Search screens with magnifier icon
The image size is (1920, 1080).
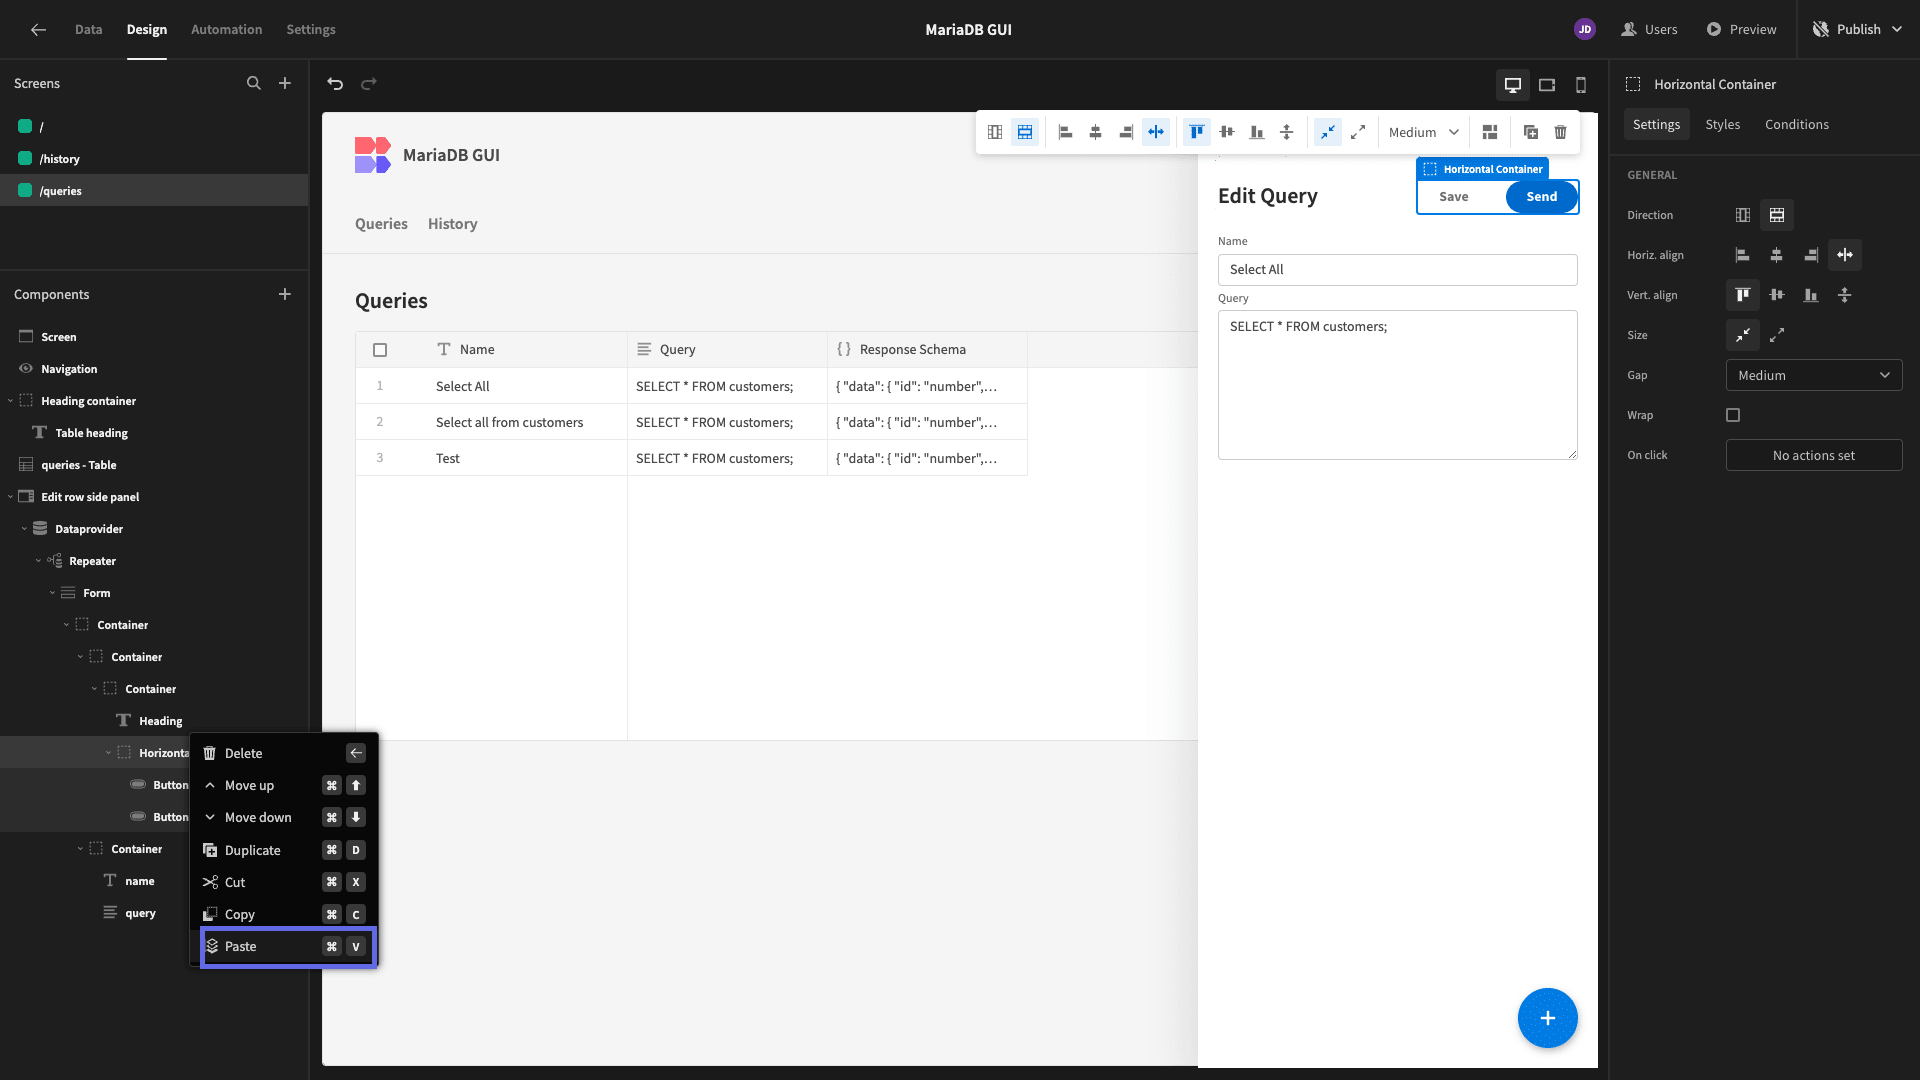[254, 83]
